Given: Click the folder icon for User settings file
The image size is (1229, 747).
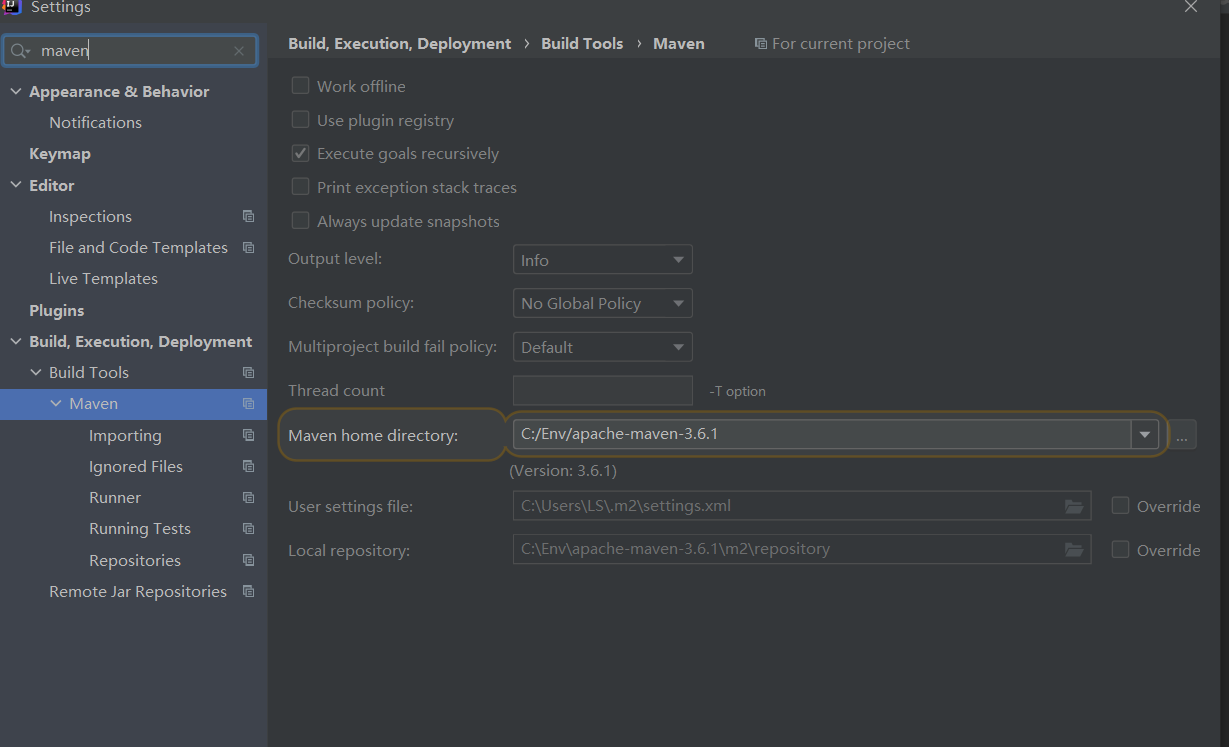Looking at the screenshot, I should point(1074,507).
